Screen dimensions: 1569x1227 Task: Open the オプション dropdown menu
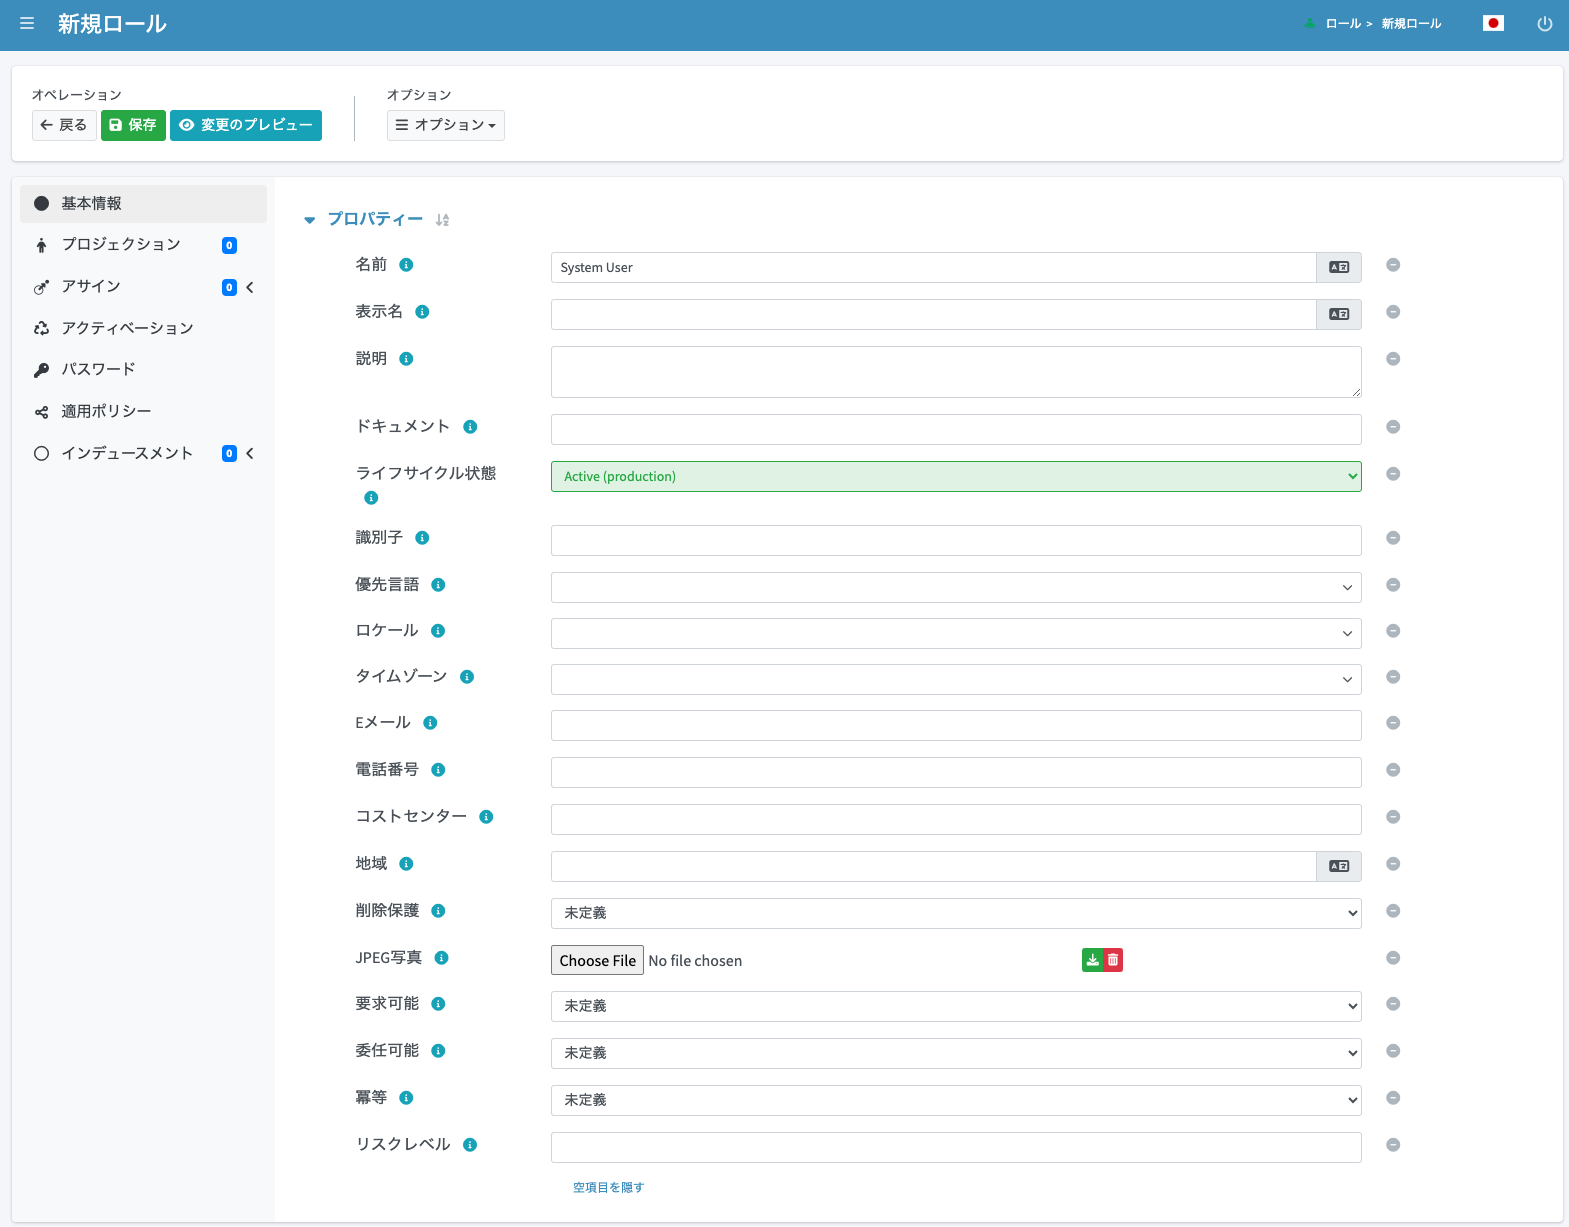tap(446, 125)
